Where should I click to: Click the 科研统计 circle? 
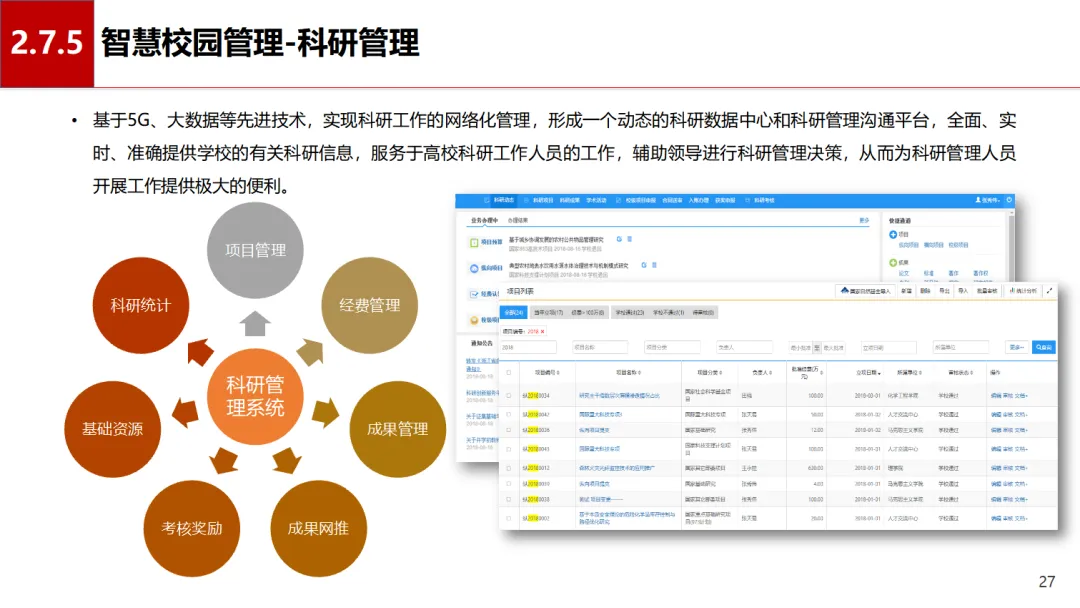[x=141, y=305]
